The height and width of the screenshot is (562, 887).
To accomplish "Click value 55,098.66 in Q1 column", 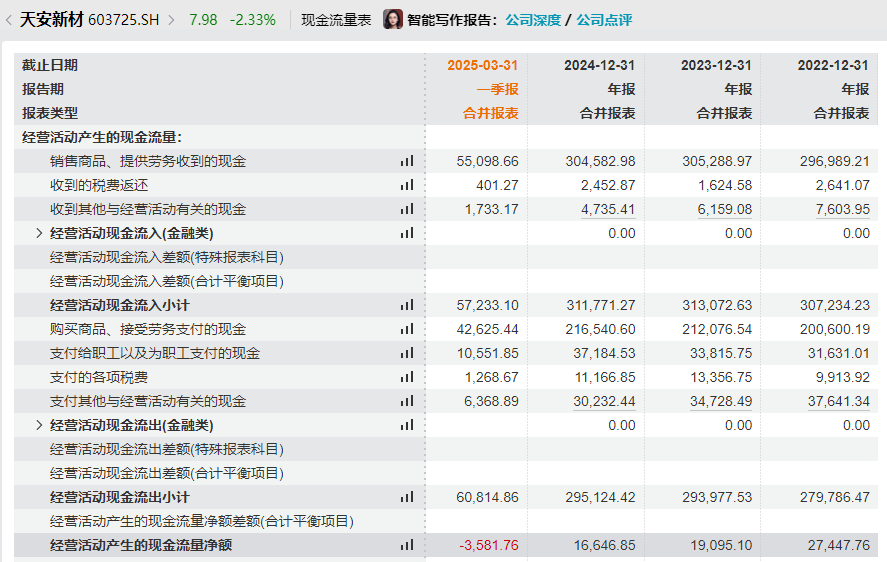I will tap(488, 161).
